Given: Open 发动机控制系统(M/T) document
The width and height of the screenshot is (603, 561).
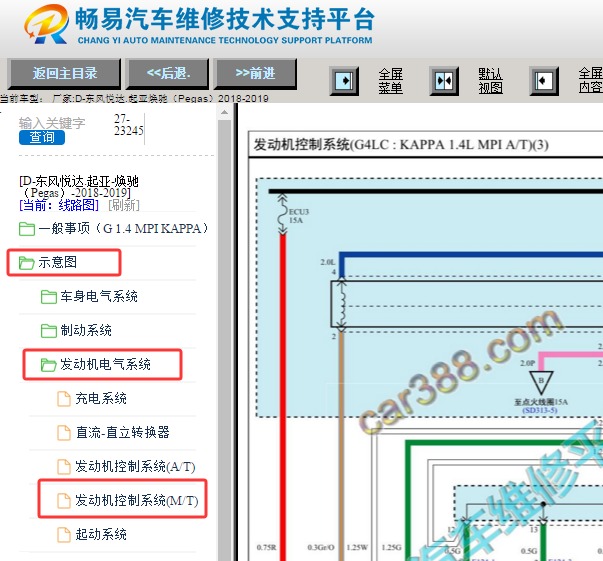Looking at the screenshot, I should 137,500.
